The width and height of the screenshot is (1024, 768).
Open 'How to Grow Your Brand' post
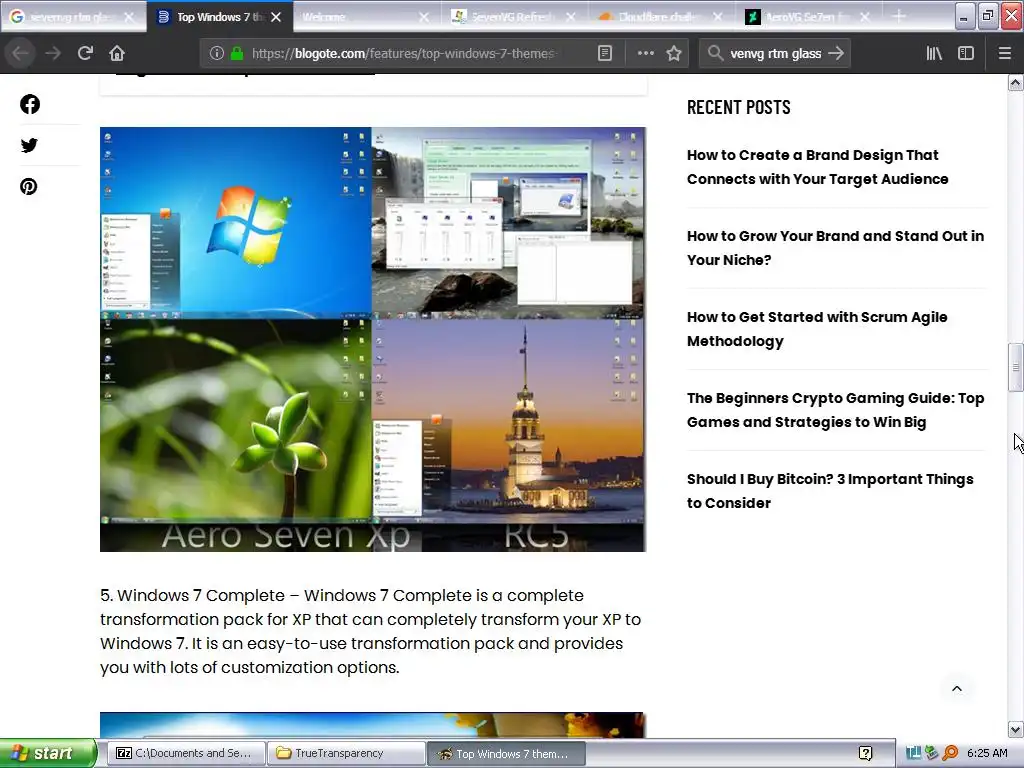tap(835, 248)
